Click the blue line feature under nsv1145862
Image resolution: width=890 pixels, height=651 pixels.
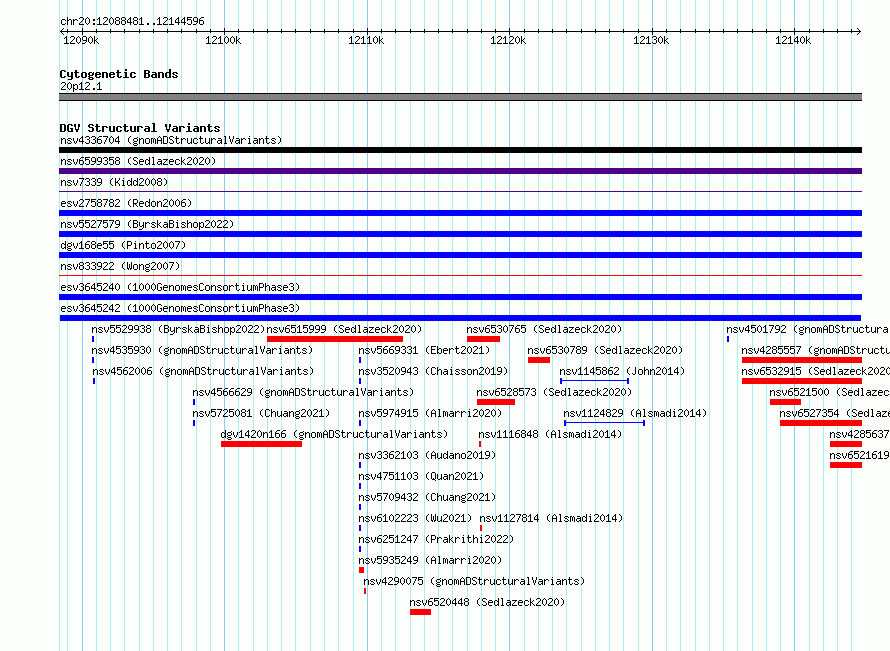click(x=594, y=381)
